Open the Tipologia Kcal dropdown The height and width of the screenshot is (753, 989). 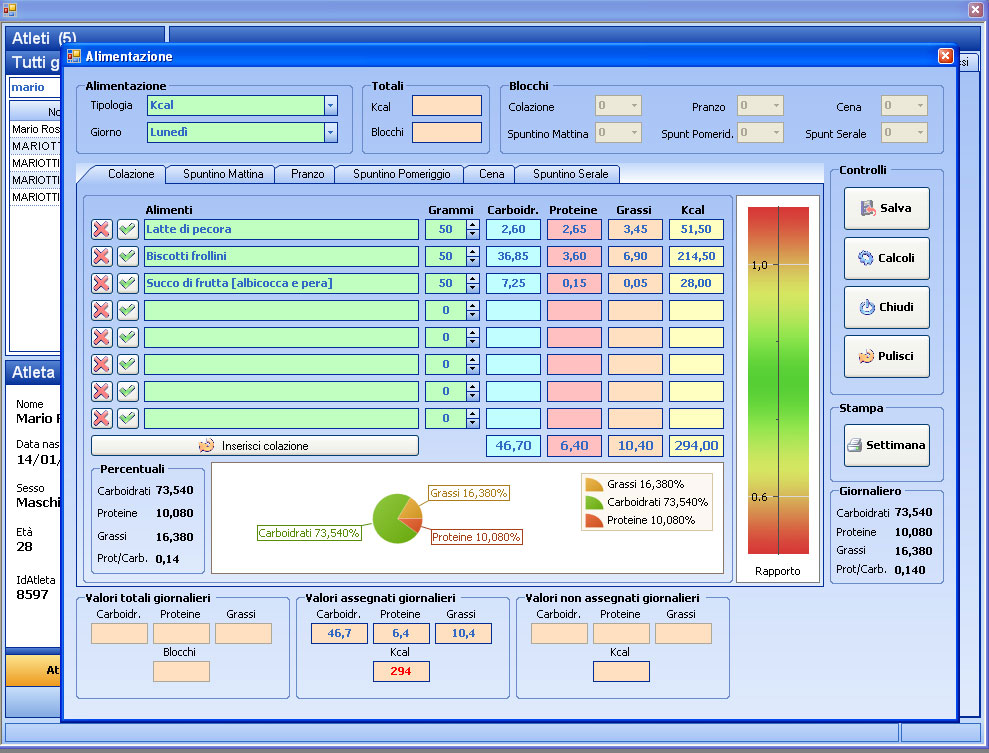tap(330, 105)
